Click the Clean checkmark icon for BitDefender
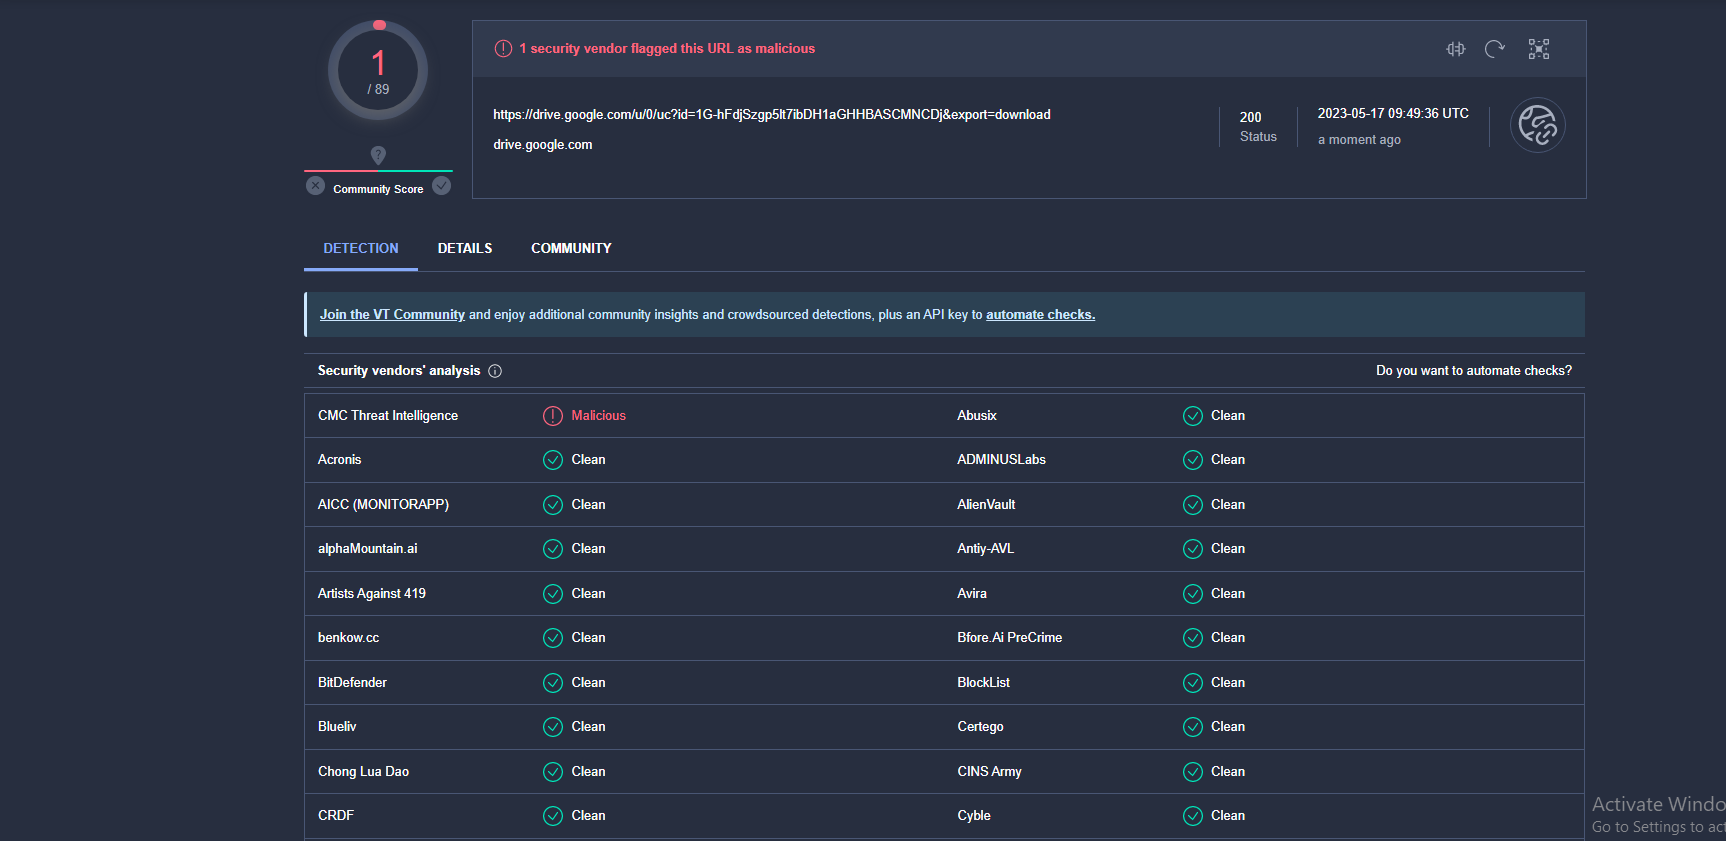The height and width of the screenshot is (841, 1726). pyautogui.click(x=553, y=683)
